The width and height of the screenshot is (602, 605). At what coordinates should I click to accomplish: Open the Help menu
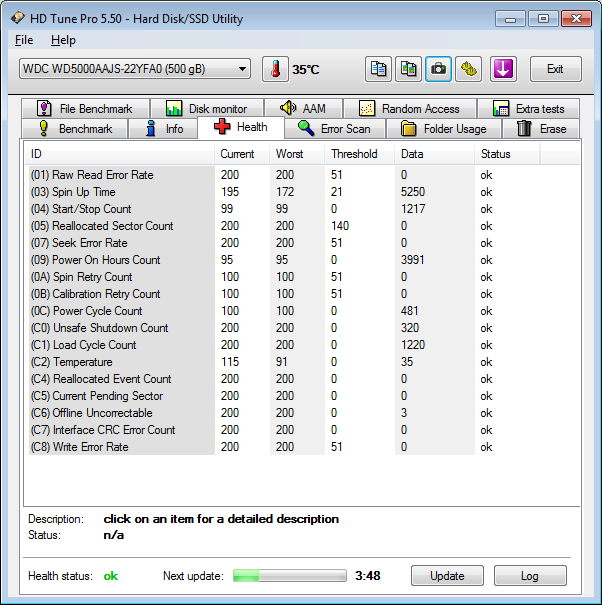click(x=63, y=40)
